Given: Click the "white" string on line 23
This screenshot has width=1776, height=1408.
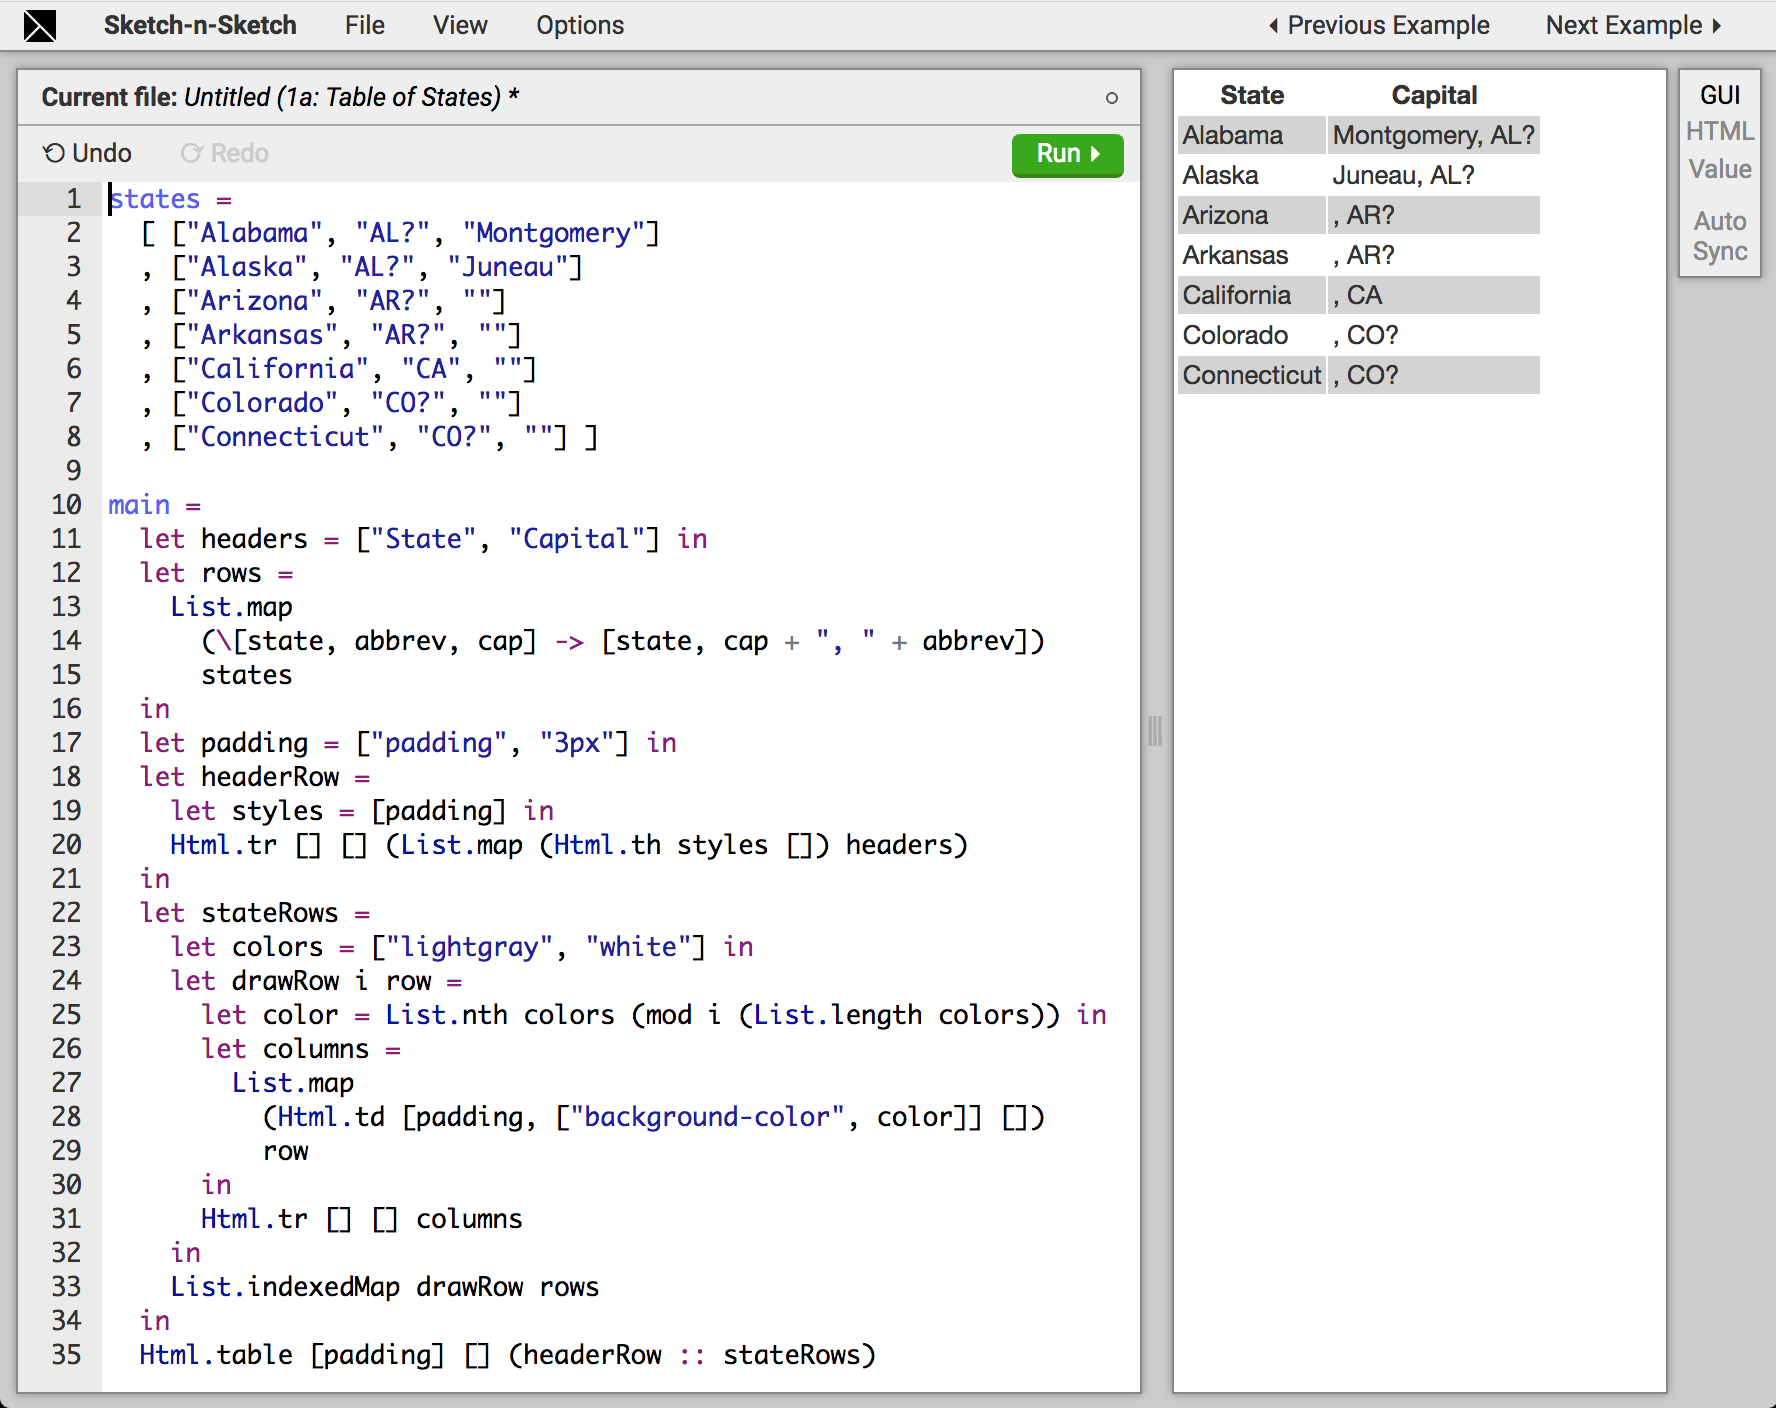Looking at the screenshot, I should (x=638, y=947).
